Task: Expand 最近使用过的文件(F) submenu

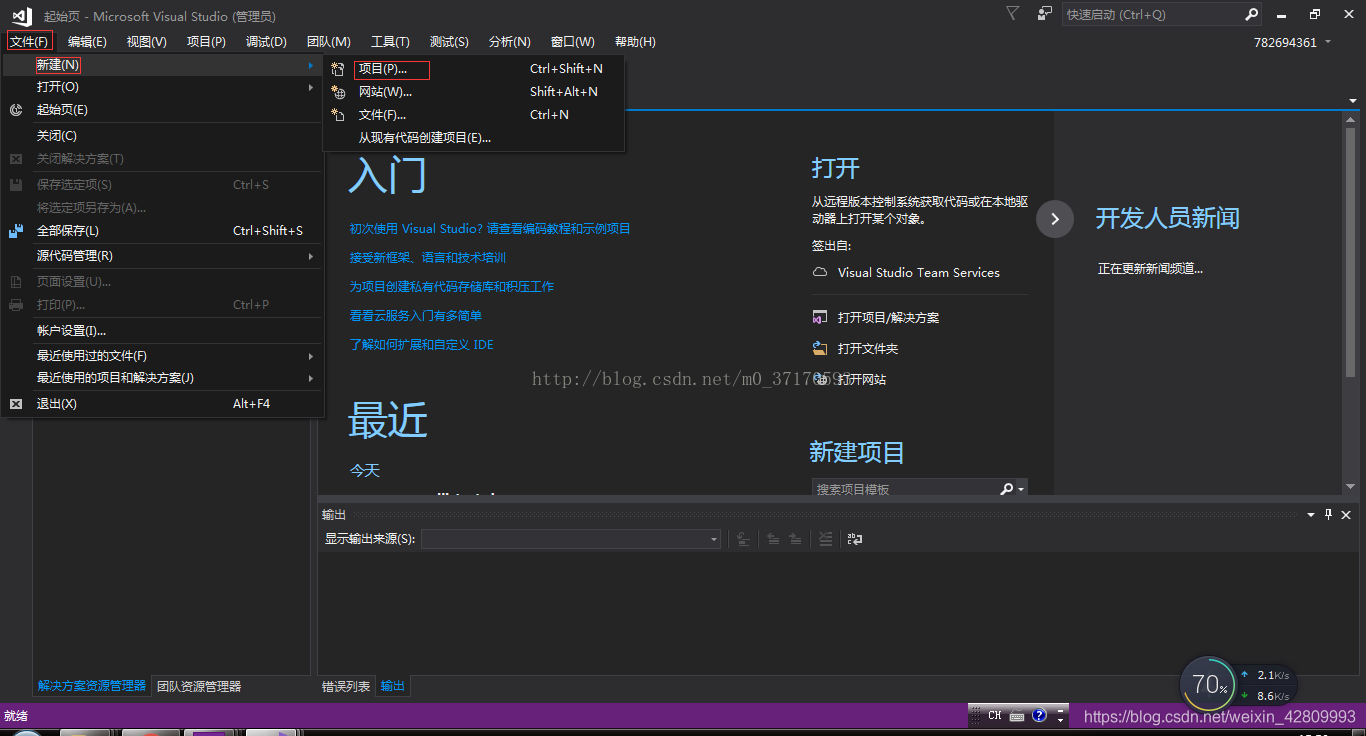Action: 311,356
